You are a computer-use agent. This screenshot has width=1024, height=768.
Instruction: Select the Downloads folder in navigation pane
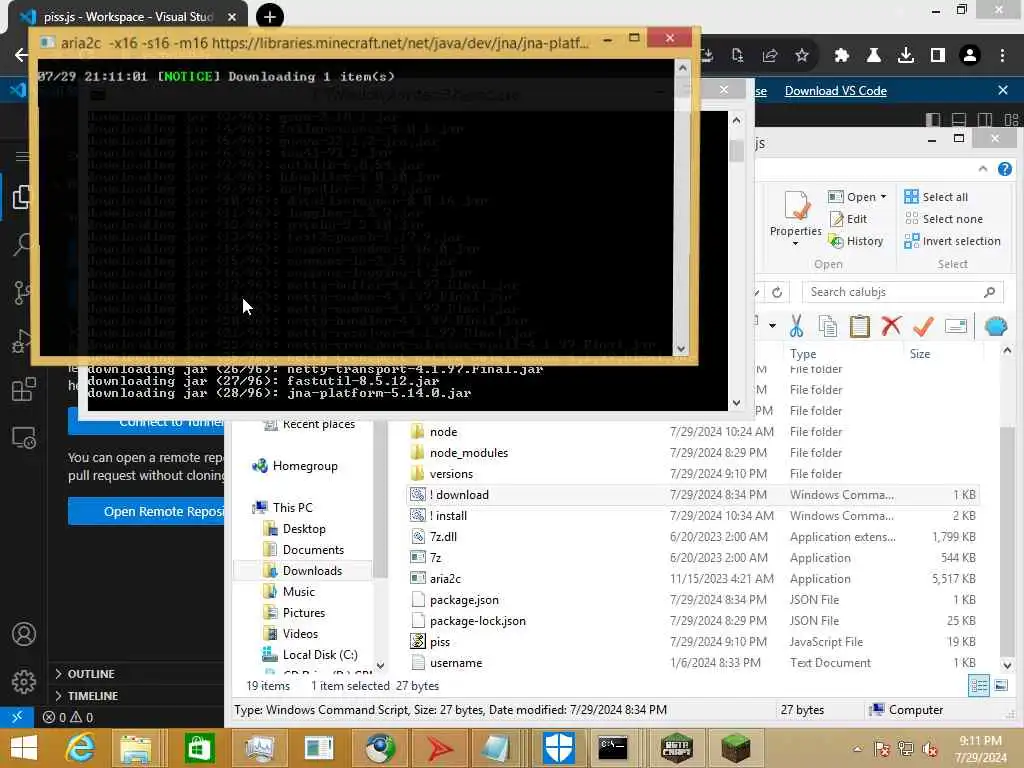312,571
